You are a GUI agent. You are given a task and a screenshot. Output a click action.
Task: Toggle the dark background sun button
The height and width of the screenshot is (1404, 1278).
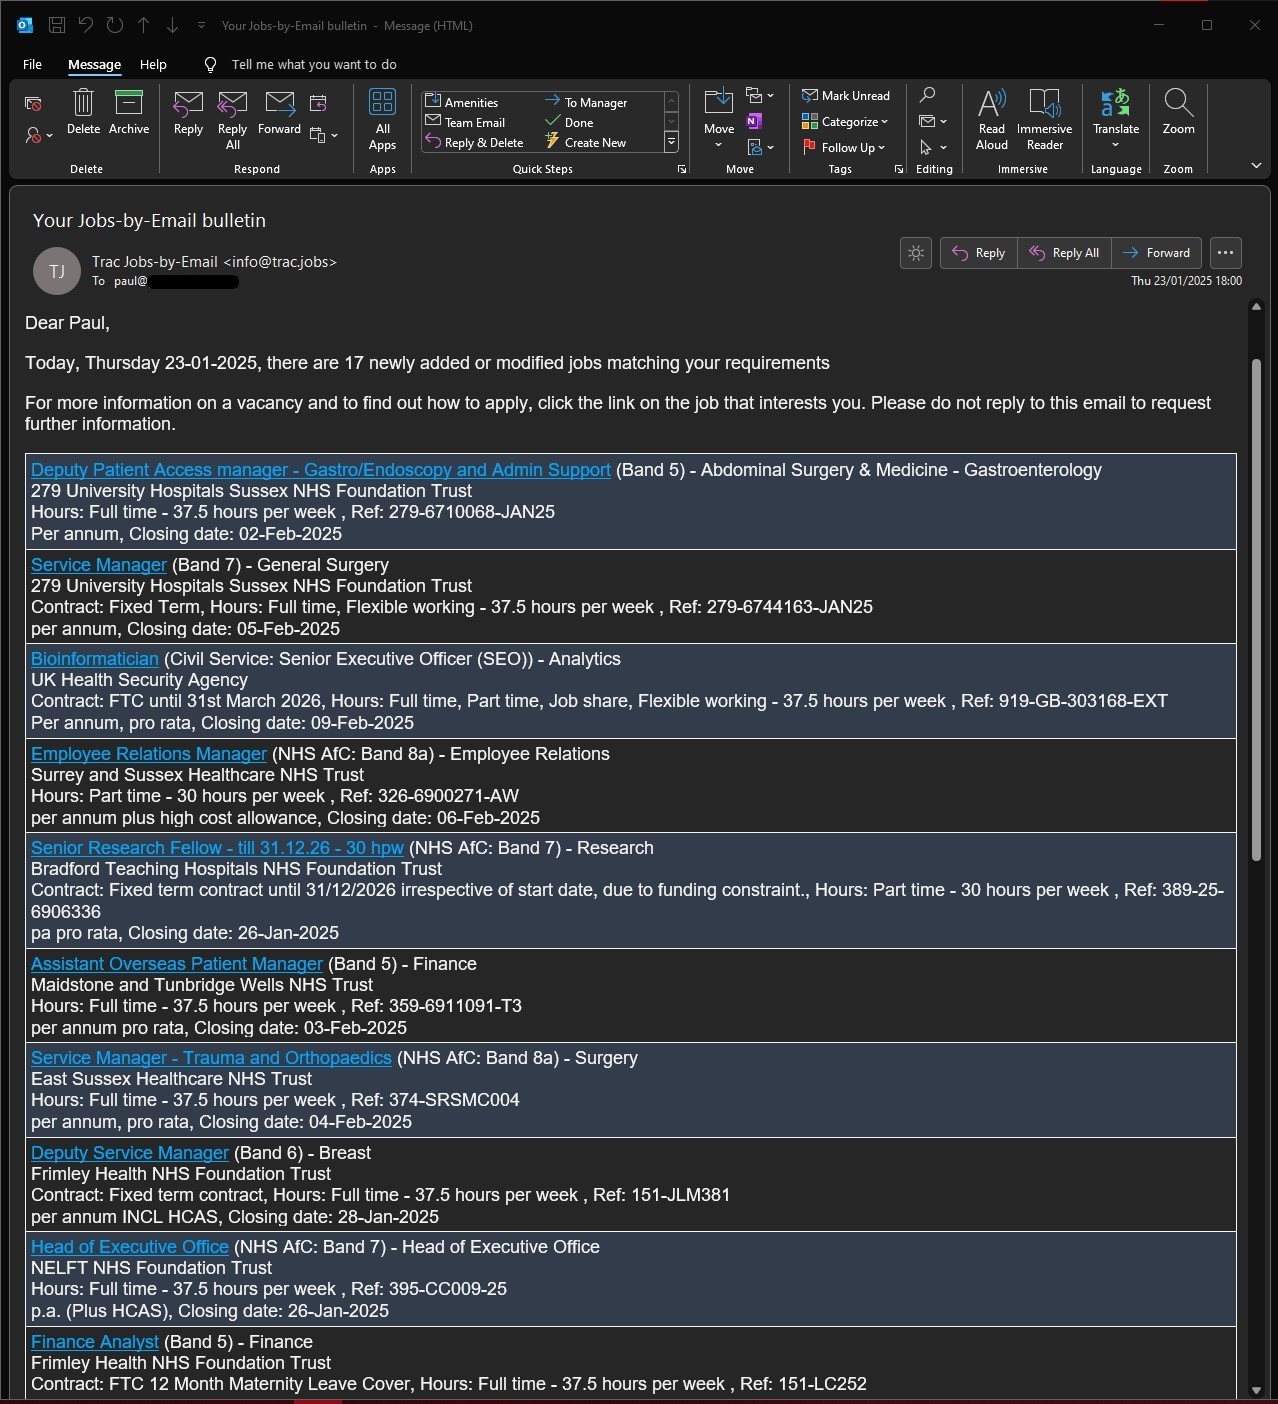916,253
